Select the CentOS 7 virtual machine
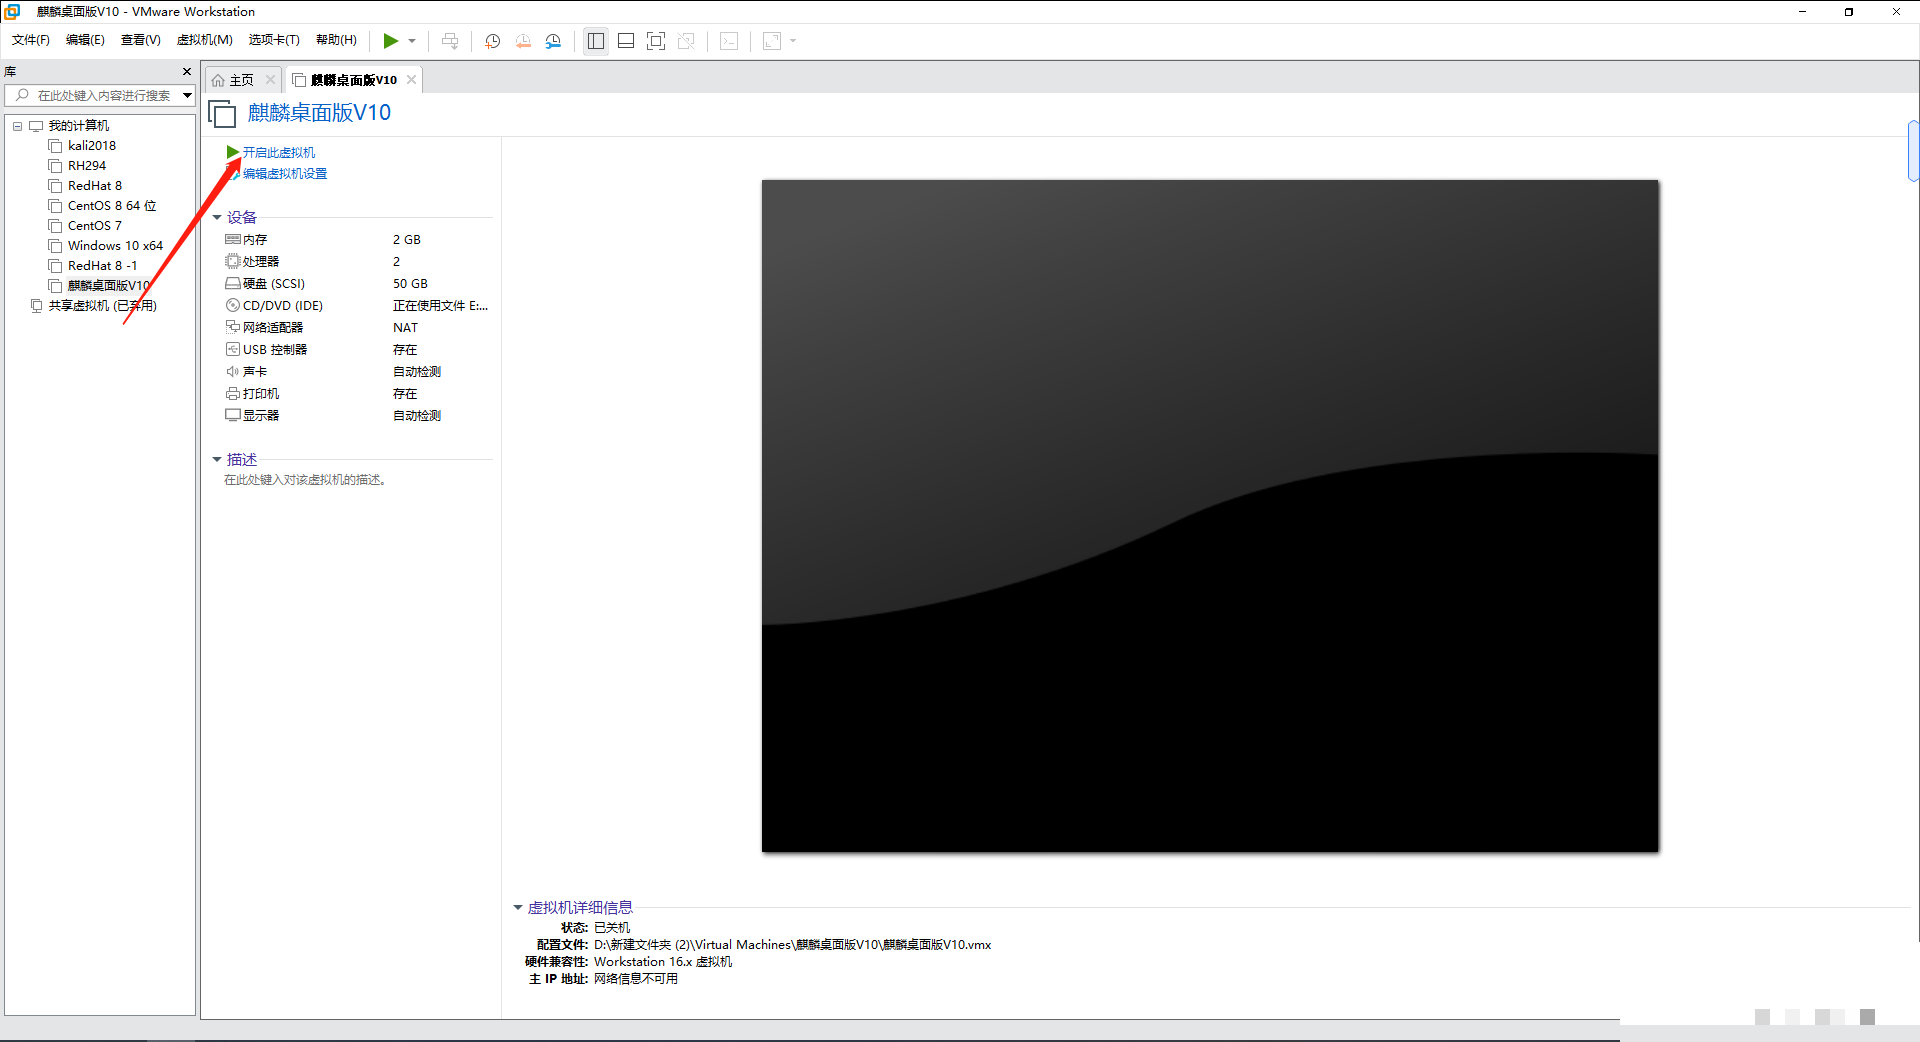Viewport: 1920px width, 1042px height. click(x=94, y=226)
